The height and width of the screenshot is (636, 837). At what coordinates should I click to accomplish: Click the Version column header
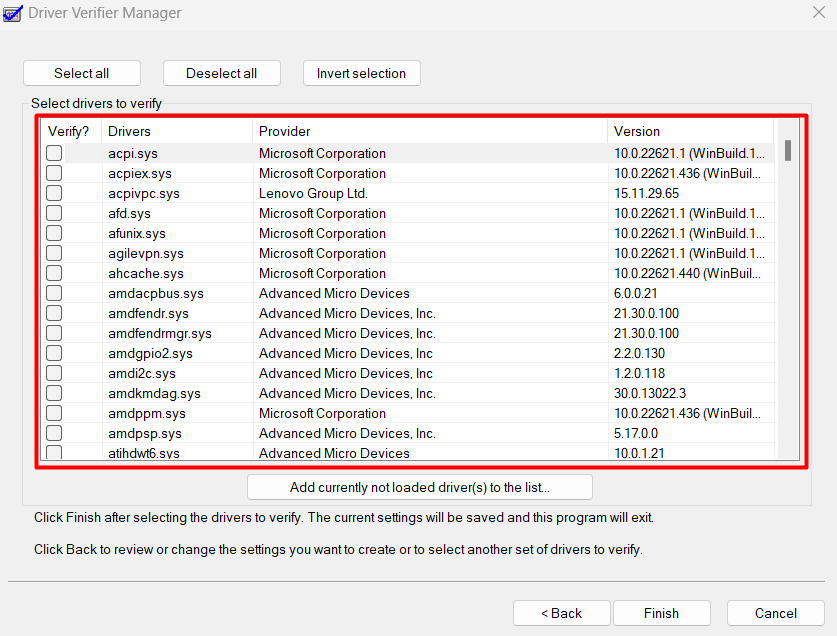[x=690, y=131]
